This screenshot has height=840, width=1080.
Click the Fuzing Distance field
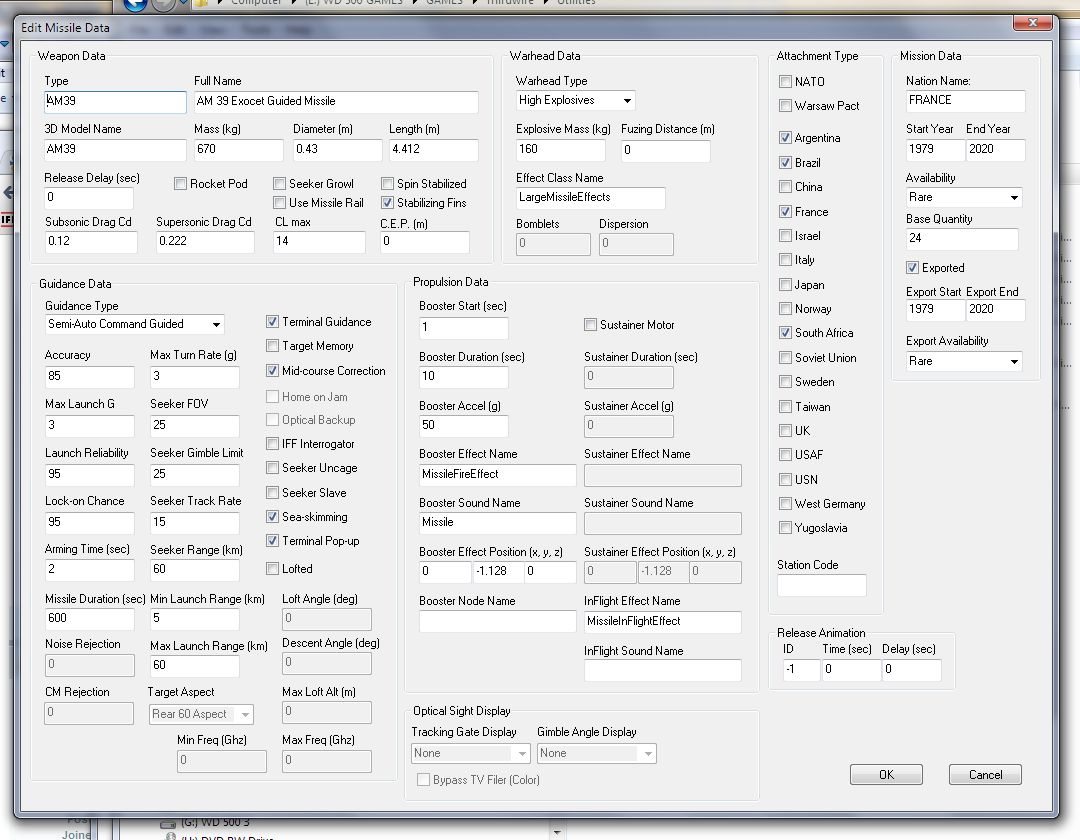point(665,150)
